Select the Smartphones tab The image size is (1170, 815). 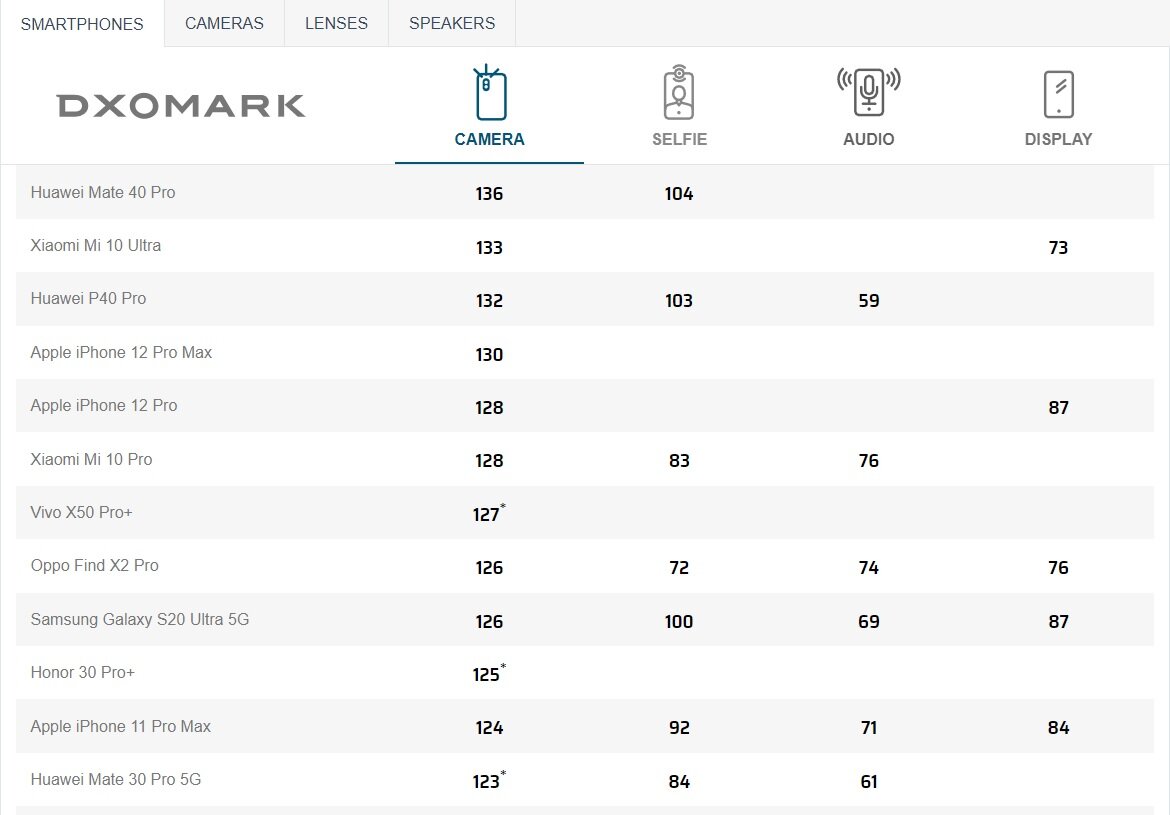pos(82,24)
